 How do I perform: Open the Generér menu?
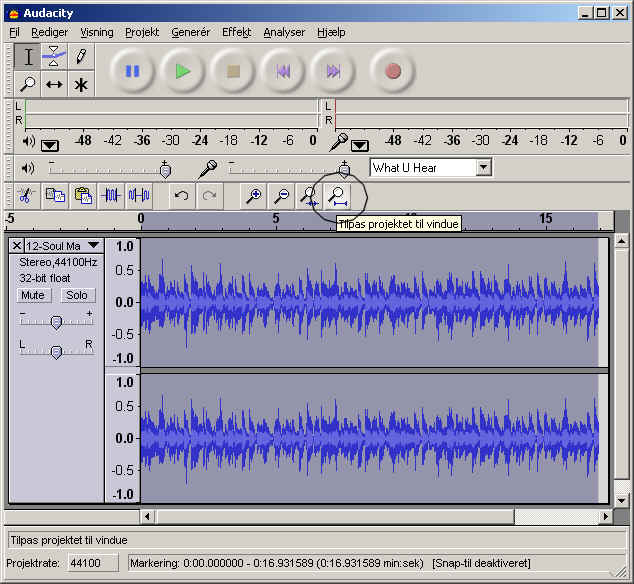coord(190,32)
